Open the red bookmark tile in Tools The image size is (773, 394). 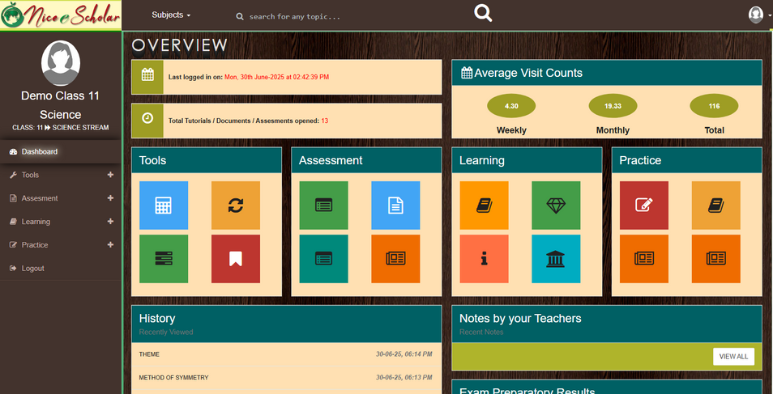(x=236, y=259)
